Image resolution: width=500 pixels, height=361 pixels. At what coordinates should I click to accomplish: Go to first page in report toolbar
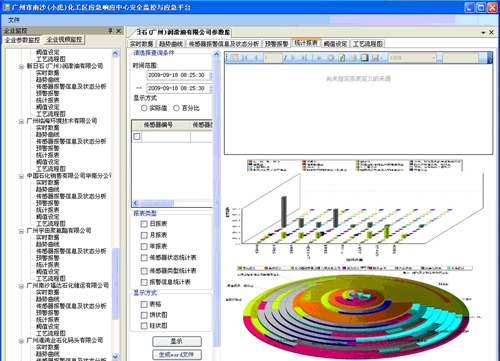[x=245, y=58]
